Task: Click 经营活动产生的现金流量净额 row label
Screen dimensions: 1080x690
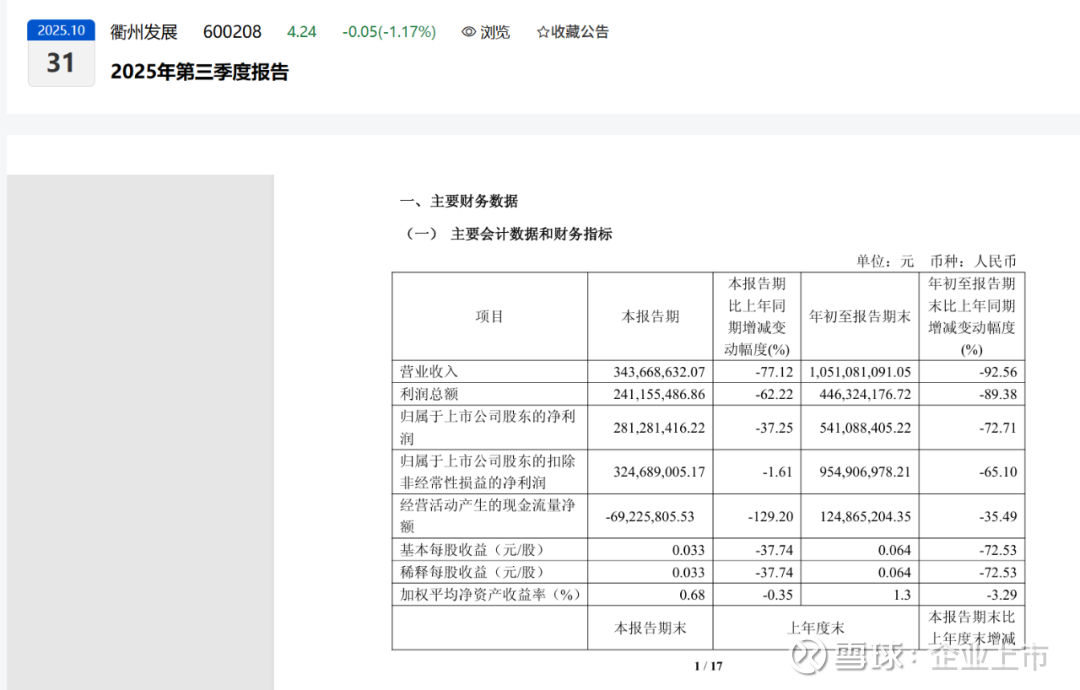Action: point(488,516)
